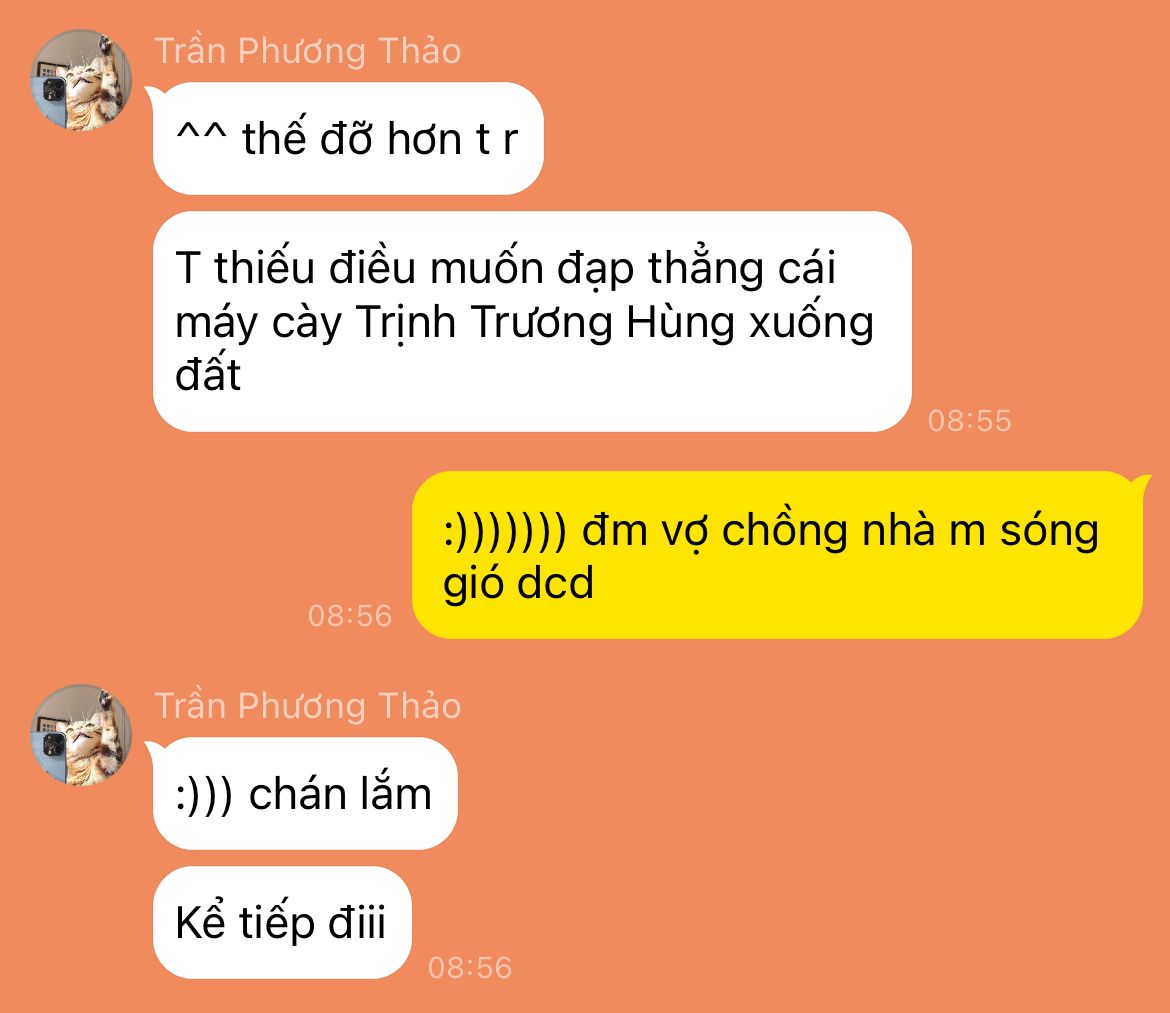Click the 08:56 timestamp after "Kể tiếp điii"
The width and height of the screenshot is (1170, 1013).
[470, 967]
